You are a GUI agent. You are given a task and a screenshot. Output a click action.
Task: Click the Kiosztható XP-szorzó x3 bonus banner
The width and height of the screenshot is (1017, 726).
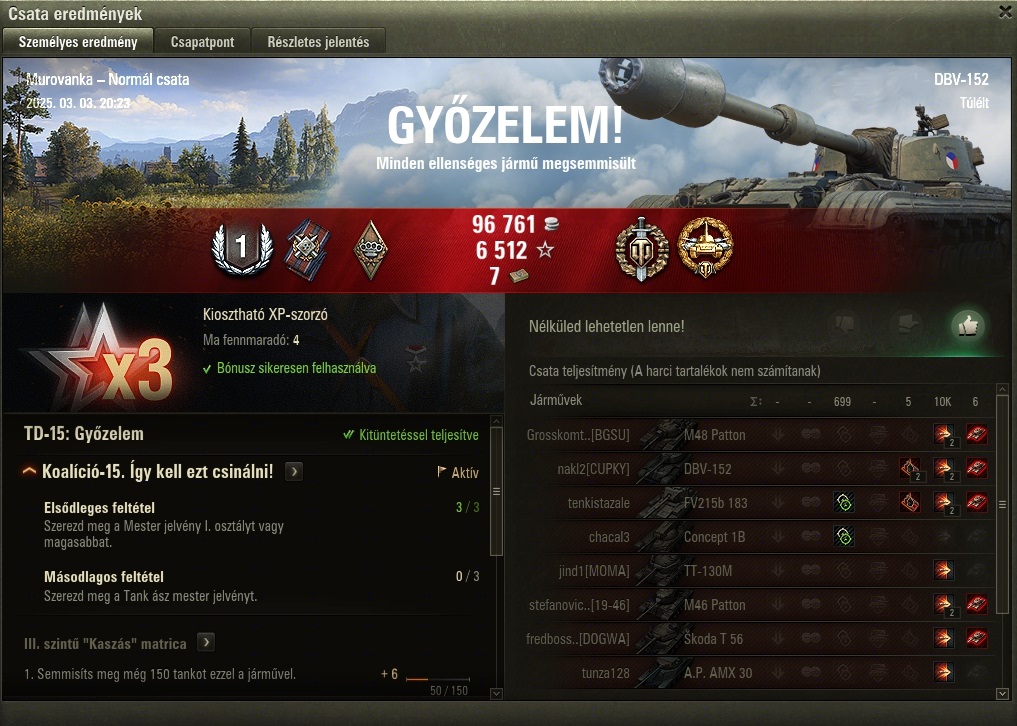click(254, 354)
